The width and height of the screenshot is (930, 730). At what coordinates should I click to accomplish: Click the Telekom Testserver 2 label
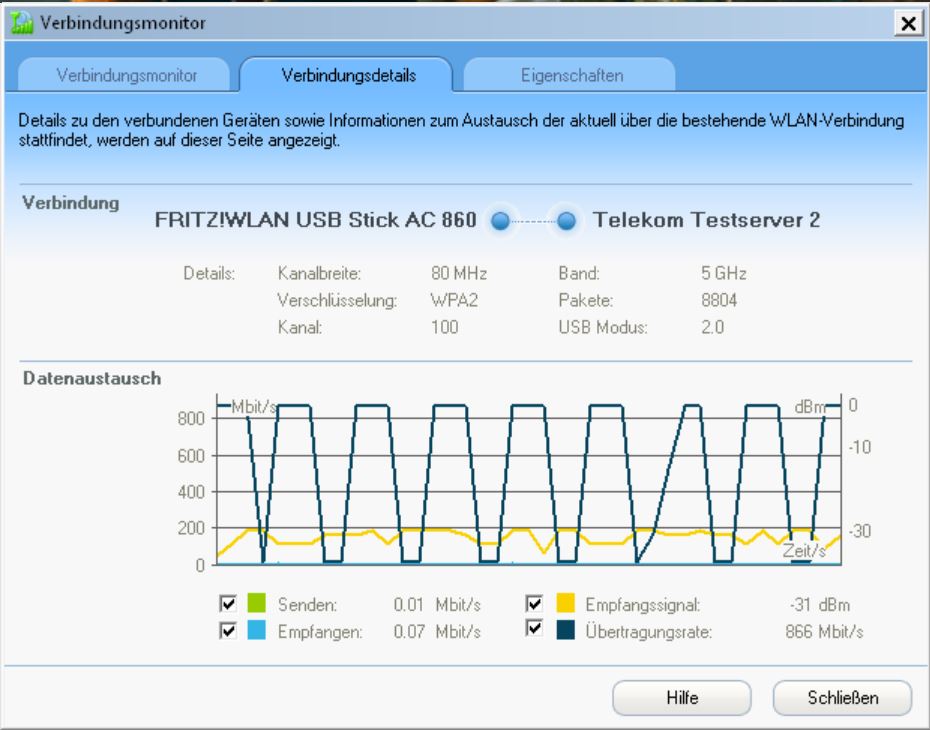tap(706, 220)
